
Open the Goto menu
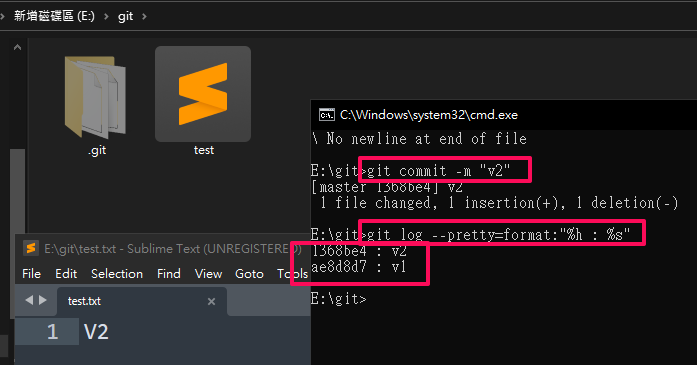(249, 273)
